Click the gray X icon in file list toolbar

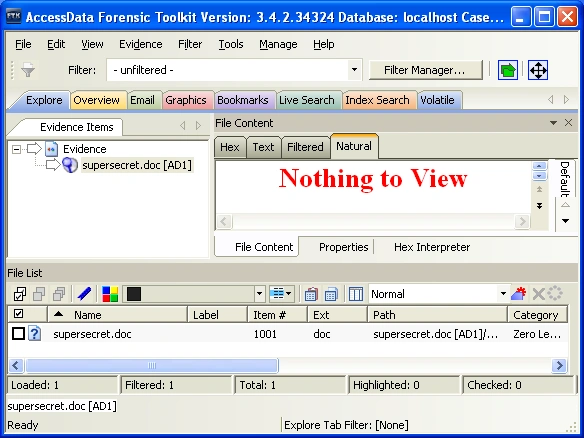click(538, 294)
